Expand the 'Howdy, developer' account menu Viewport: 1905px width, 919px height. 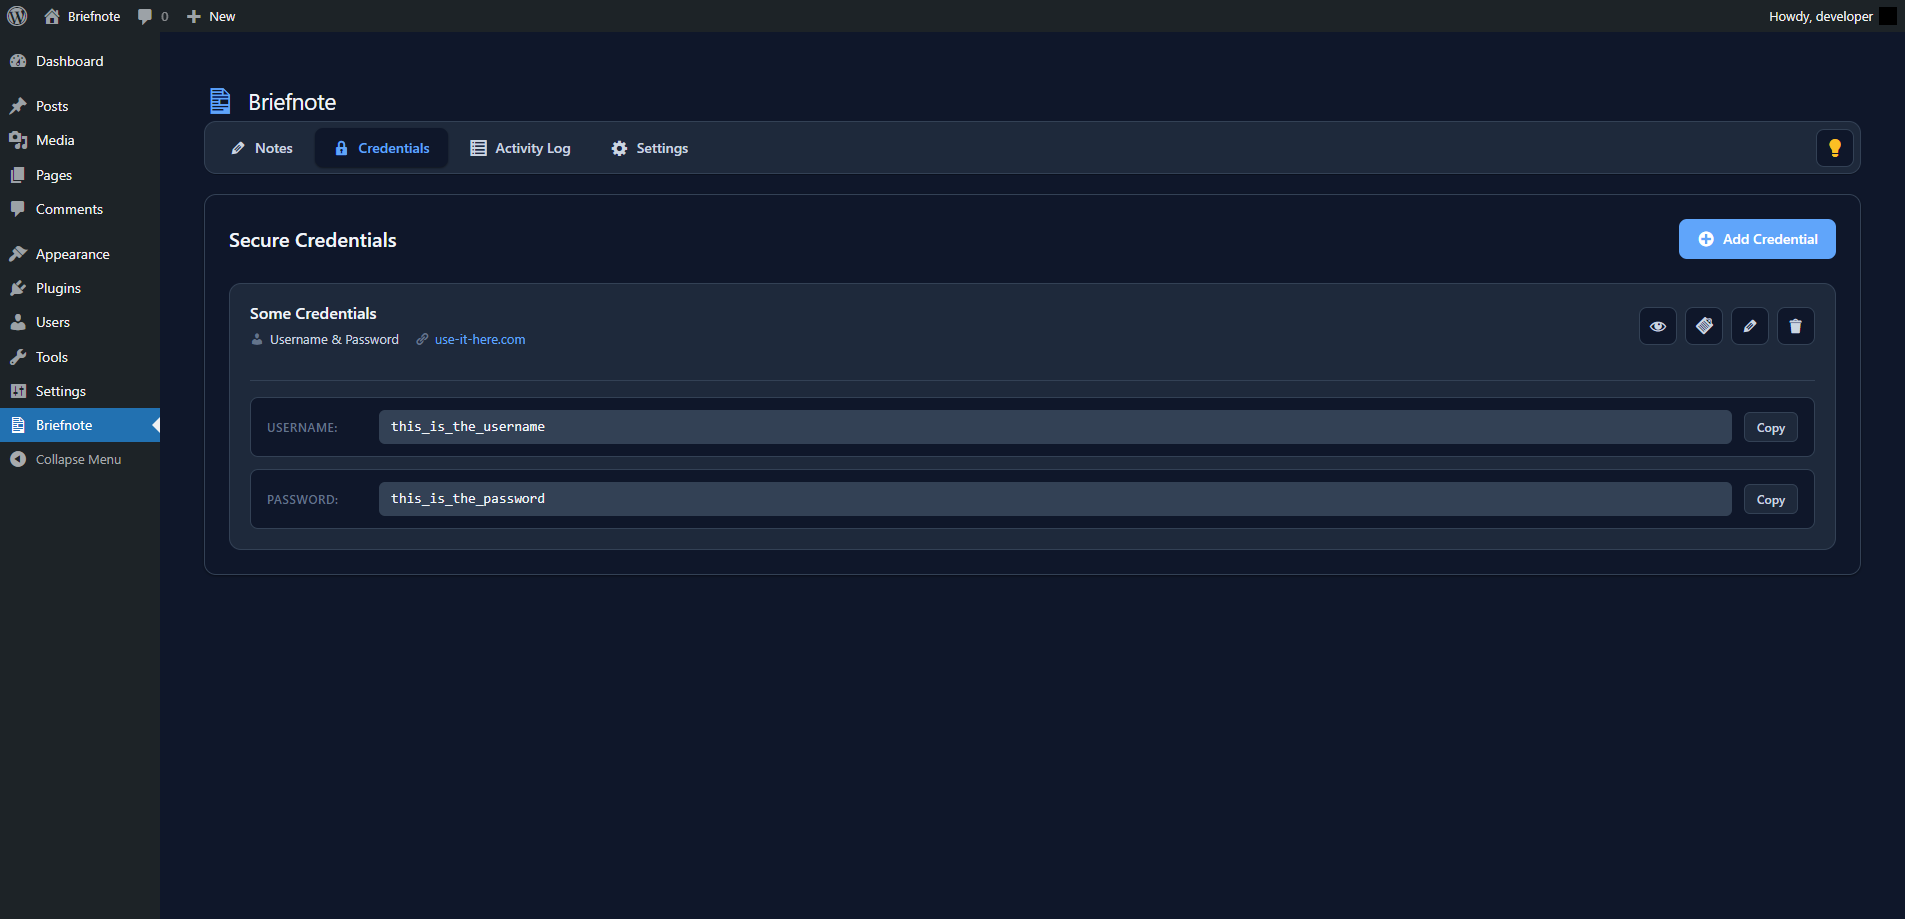[x=1820, y=16]
